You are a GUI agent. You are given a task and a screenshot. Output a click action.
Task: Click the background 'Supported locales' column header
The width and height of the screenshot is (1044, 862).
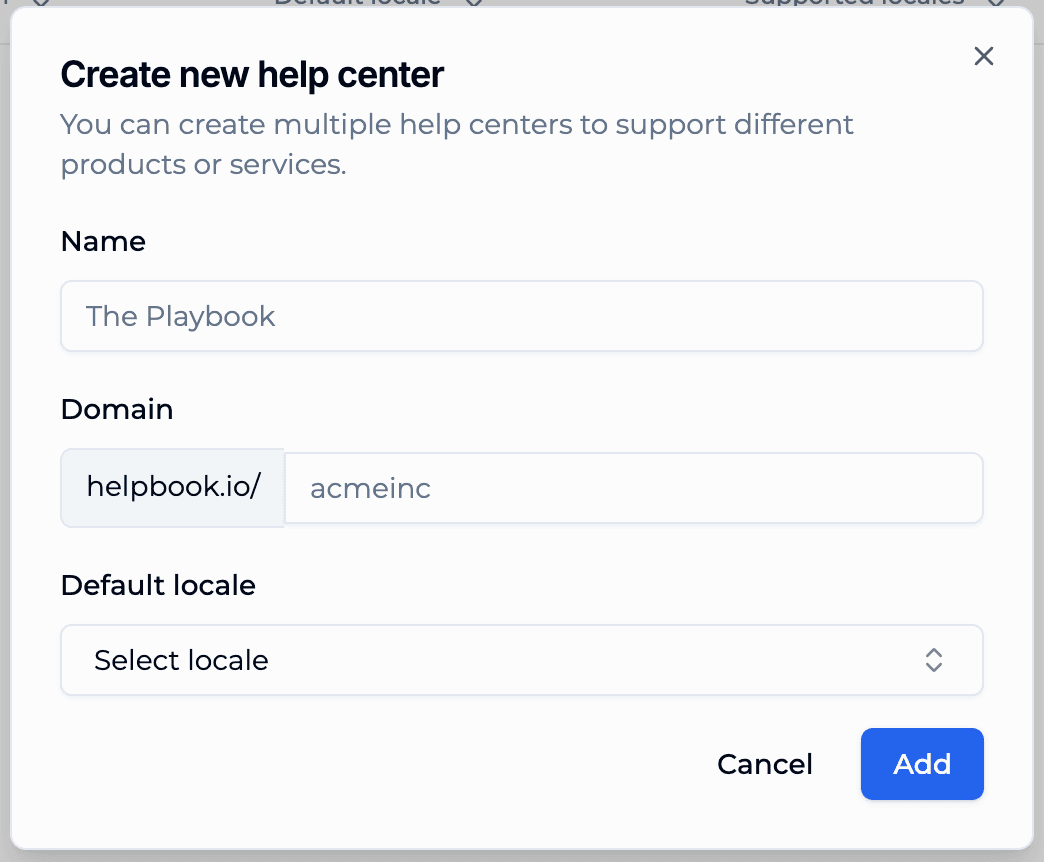(854, 3)
